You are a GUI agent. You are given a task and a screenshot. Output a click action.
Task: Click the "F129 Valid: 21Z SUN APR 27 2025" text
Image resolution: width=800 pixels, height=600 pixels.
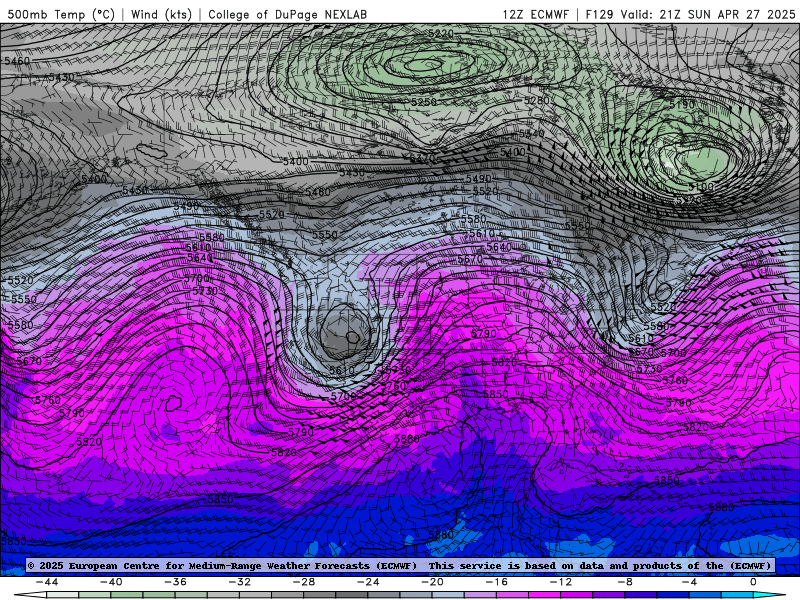coord(690,14)
